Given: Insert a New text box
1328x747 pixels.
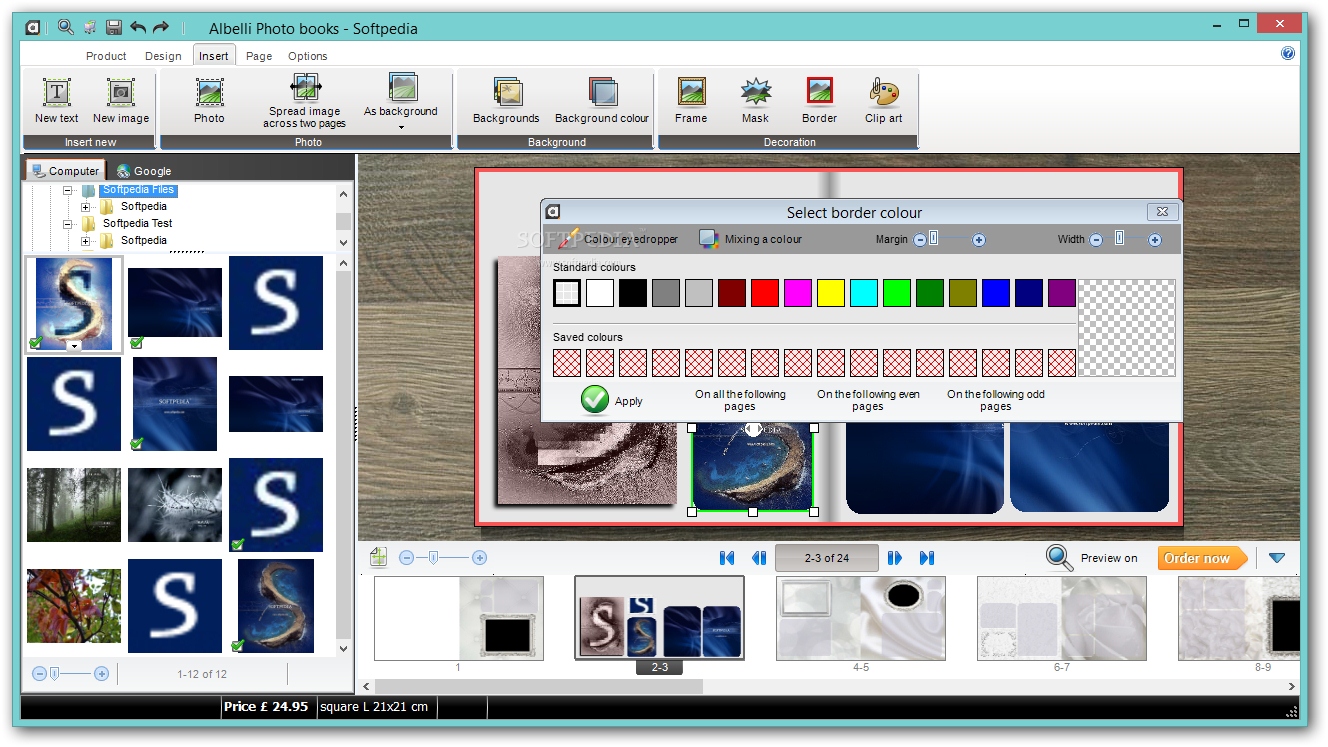Looking at the screenshot, I should click(x=57, y=100).
